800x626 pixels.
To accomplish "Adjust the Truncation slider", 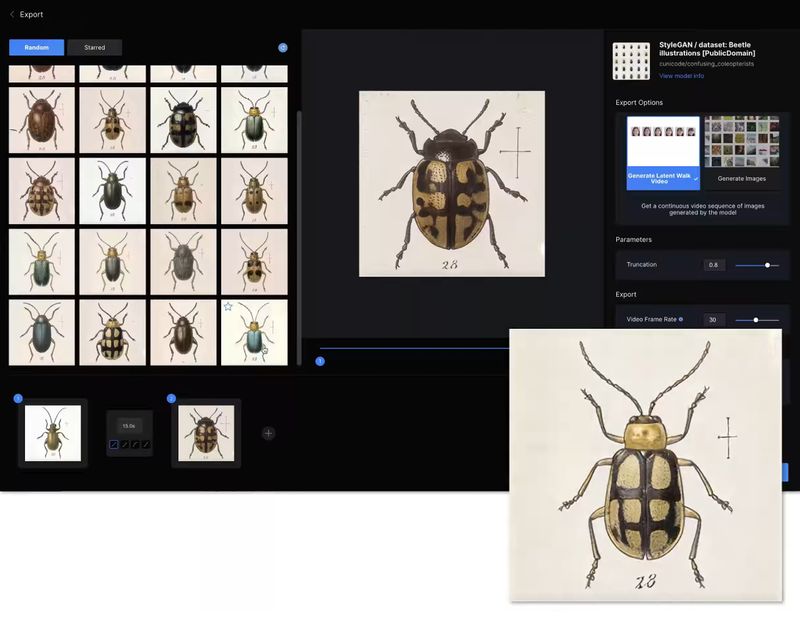I will [x=767, y=265].
